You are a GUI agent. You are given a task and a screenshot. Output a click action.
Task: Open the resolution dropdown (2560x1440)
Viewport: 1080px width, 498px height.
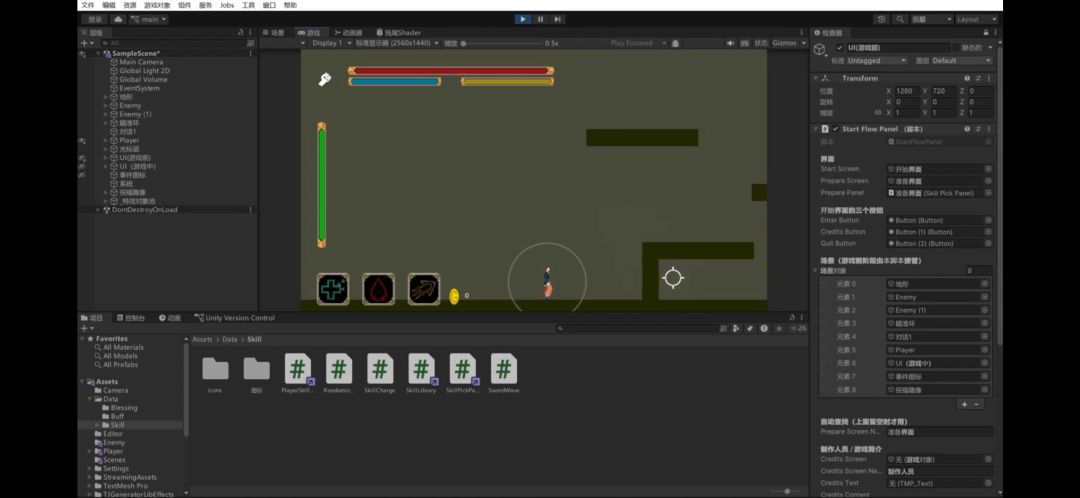pyautogui.click(x=397, y=43)
